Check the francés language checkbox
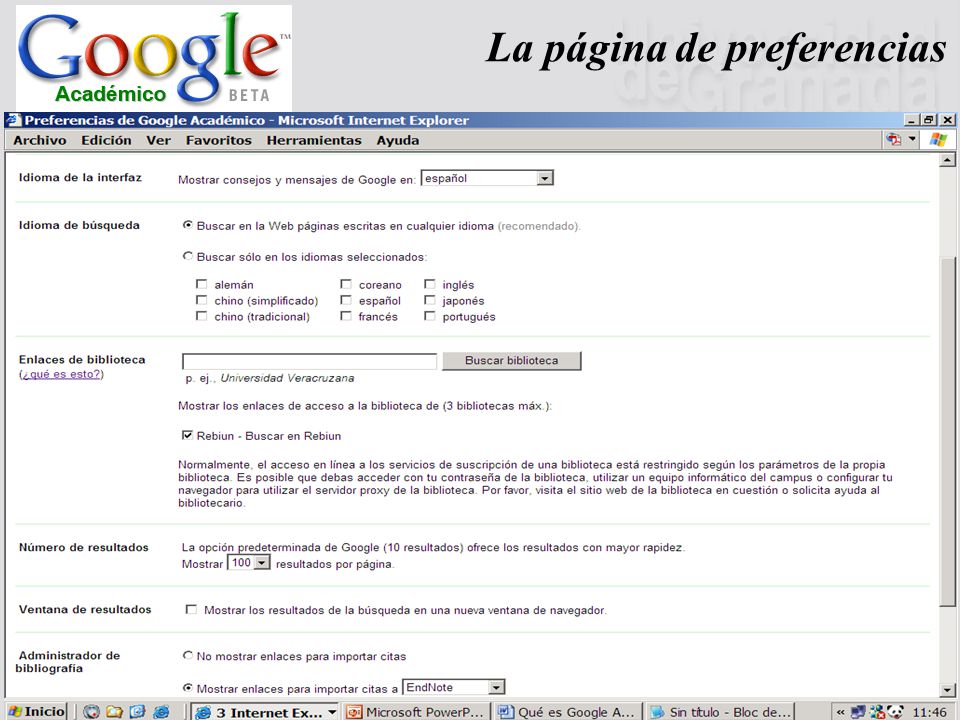The width and height of the screenshot is (960, 720). pos(346,316)
